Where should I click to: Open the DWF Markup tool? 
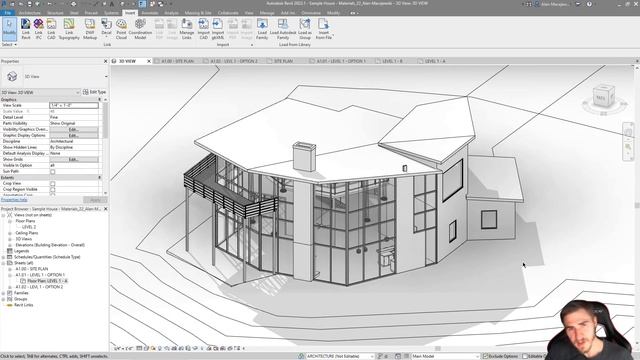(90, 29)
